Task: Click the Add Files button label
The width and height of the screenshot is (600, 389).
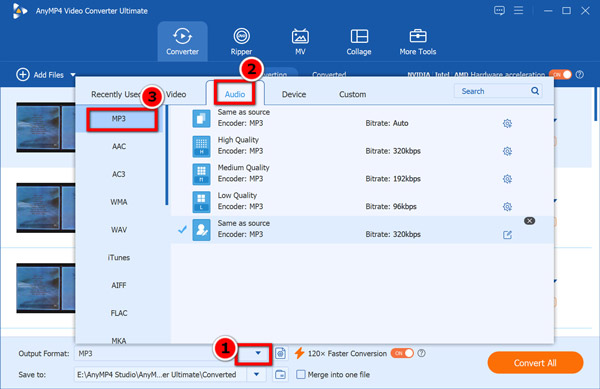Action: coord(49,75)
